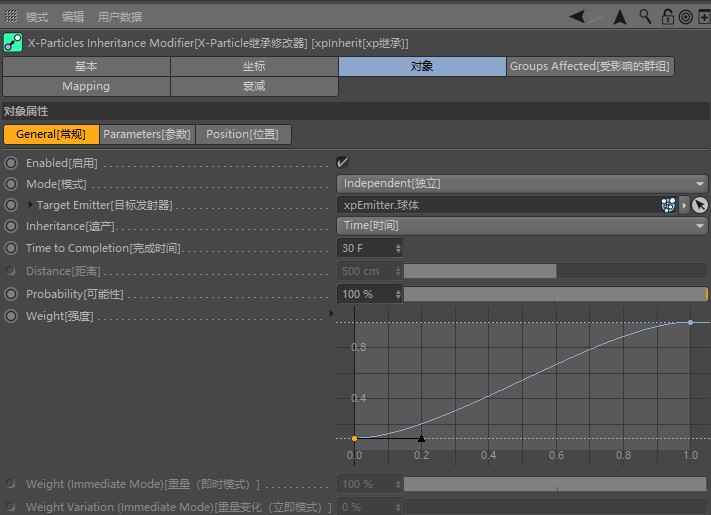Click the object picker cursor icon
Viewport: 711px width, 515px height.
(x=700, y=205)
